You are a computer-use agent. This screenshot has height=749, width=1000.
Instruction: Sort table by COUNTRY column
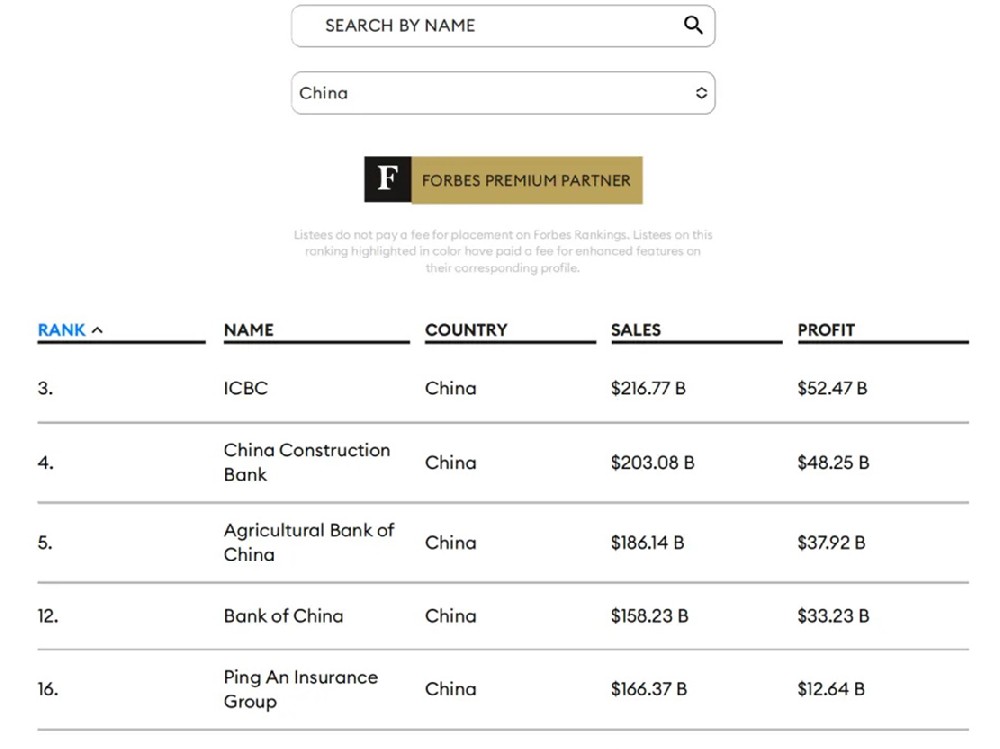pos(466,330)
